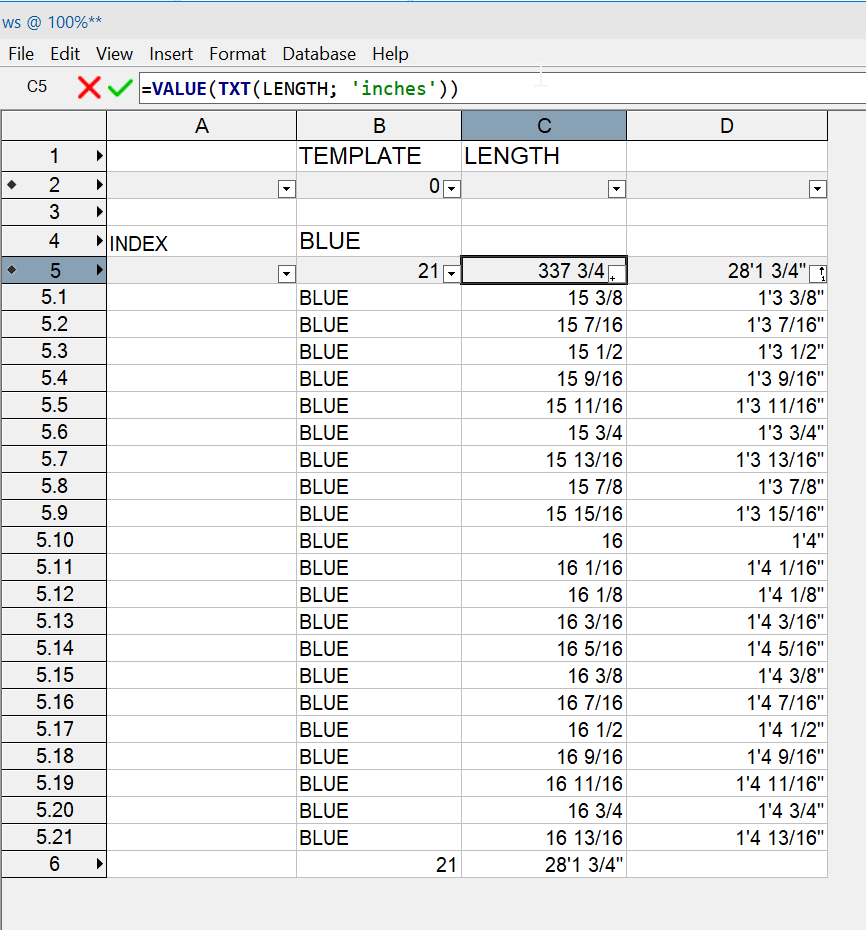Open the dropdown in cell B5 showing 21
Viewport: 866px width, 930px height.
pyautogui.click(x=451, y=273)
